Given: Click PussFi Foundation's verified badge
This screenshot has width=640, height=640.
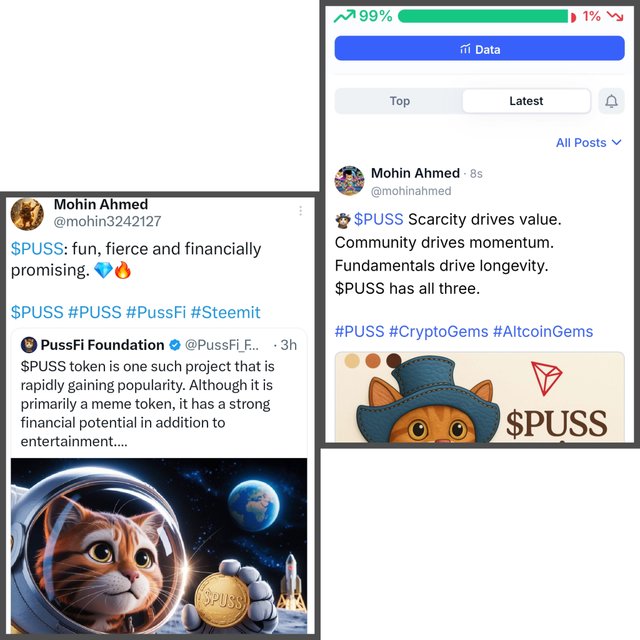Looking at the screenshot, I should click(x=175, y=345).
